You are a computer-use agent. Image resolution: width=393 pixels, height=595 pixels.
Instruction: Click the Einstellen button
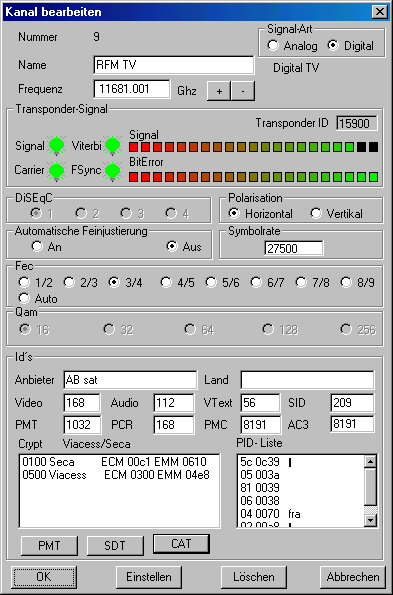click(149, 577)
